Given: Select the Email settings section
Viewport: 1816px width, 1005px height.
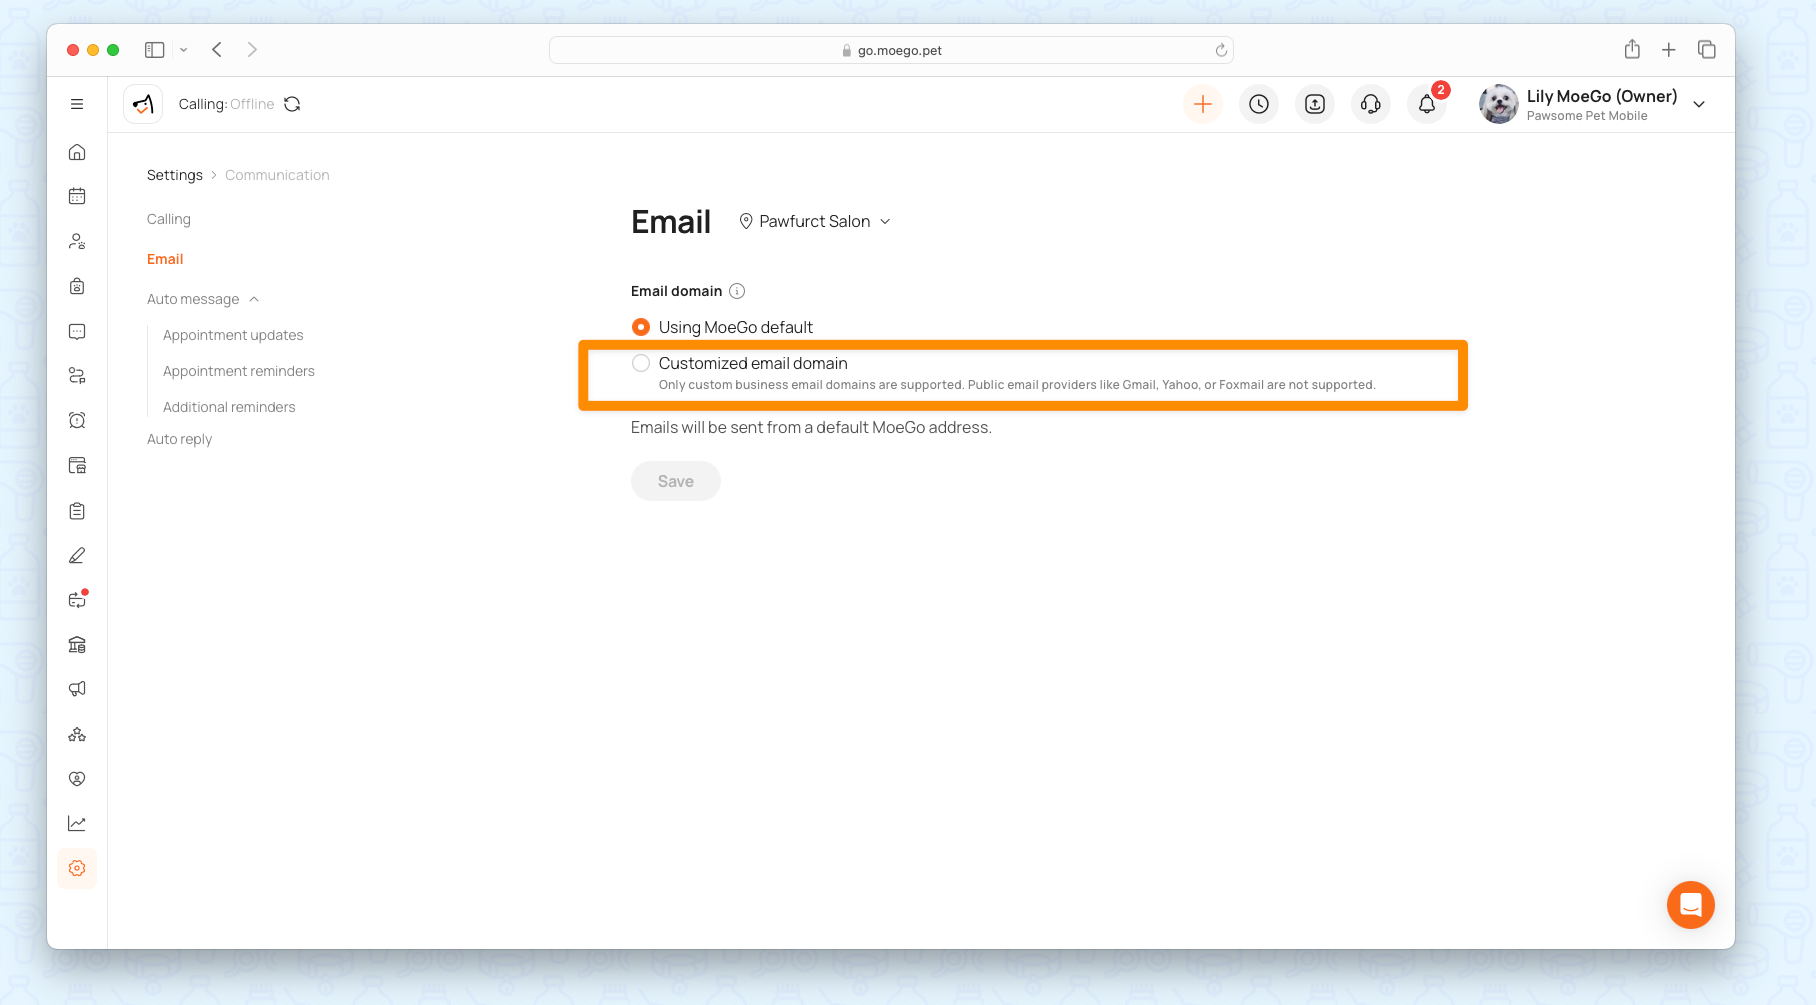Looking at the screenshot, I should tap(165, 259).
